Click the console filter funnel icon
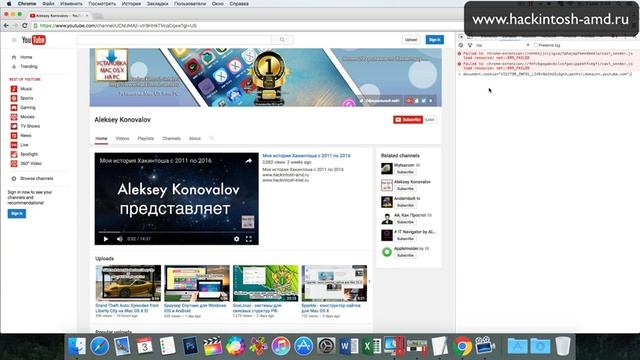The height and width of the screenshot is (360, 640). click(x=470, y=45)
